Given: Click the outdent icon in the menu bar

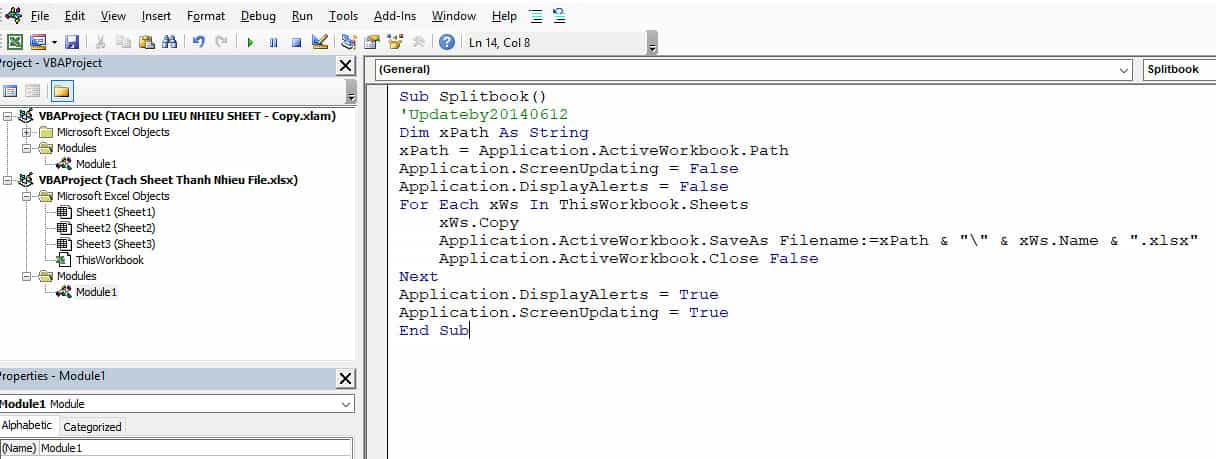Looking at the screenshot, I should 558,16.
